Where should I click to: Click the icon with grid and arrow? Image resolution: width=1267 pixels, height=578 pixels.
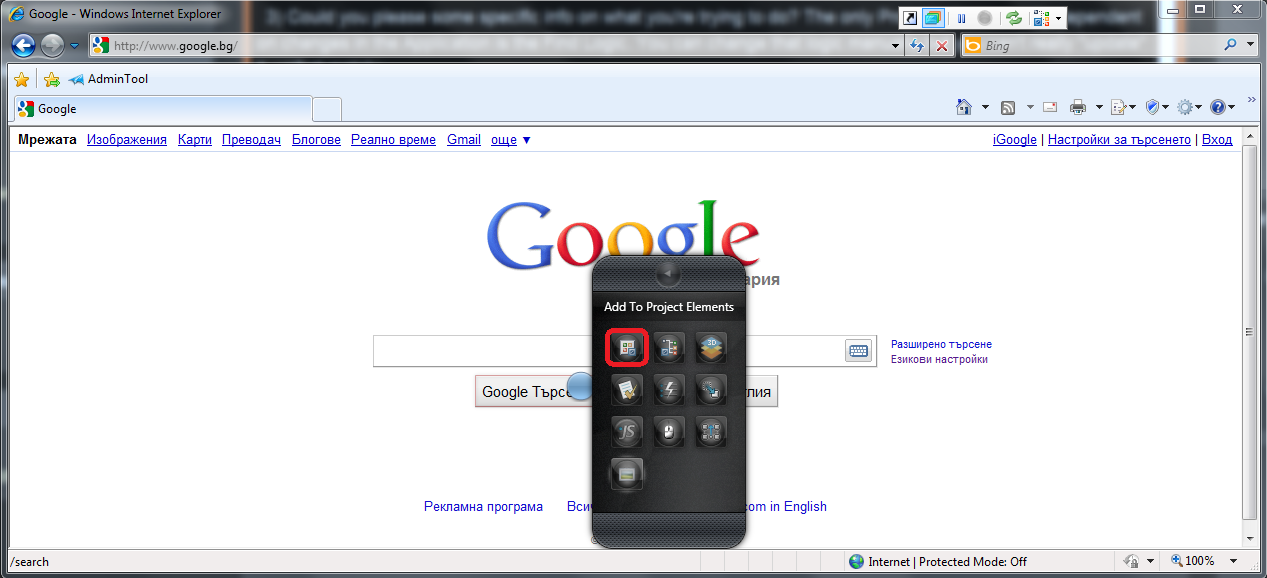coord(711,432)
